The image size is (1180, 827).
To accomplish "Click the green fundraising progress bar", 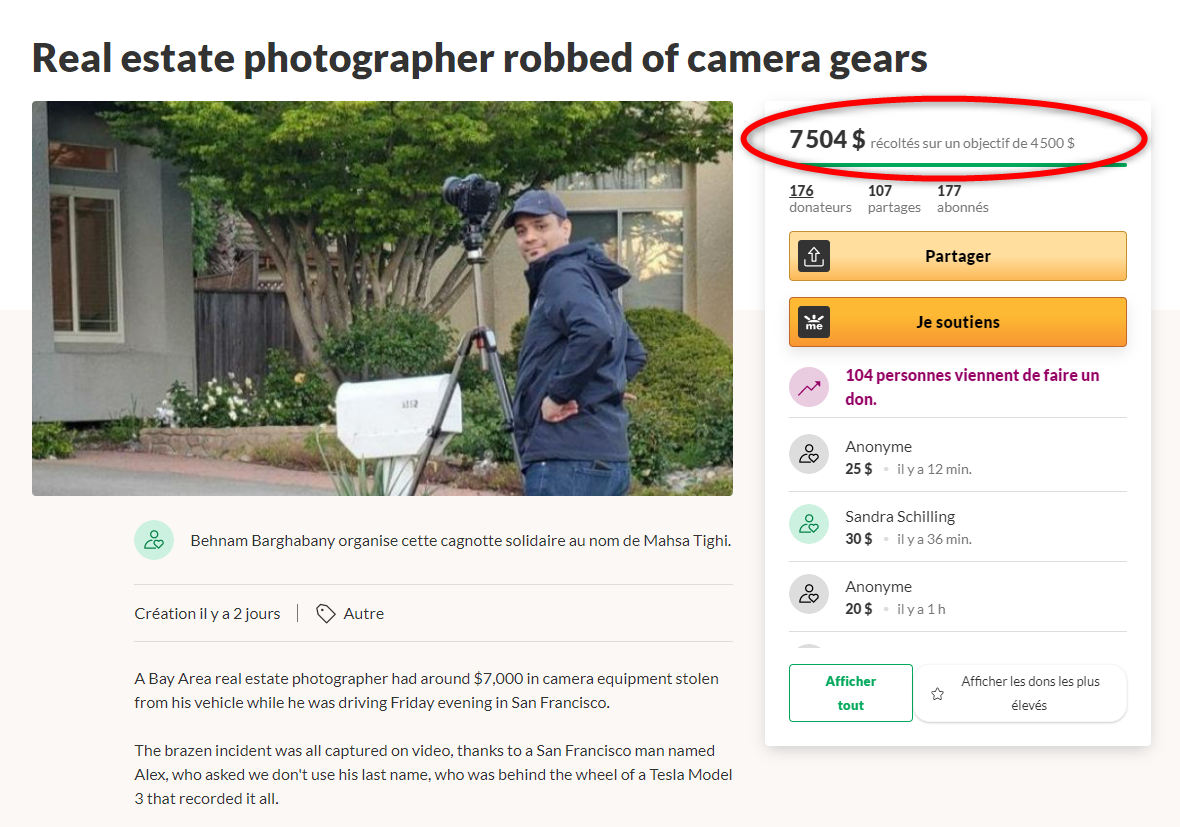I will pyautogui.click(x=957, y=164).
